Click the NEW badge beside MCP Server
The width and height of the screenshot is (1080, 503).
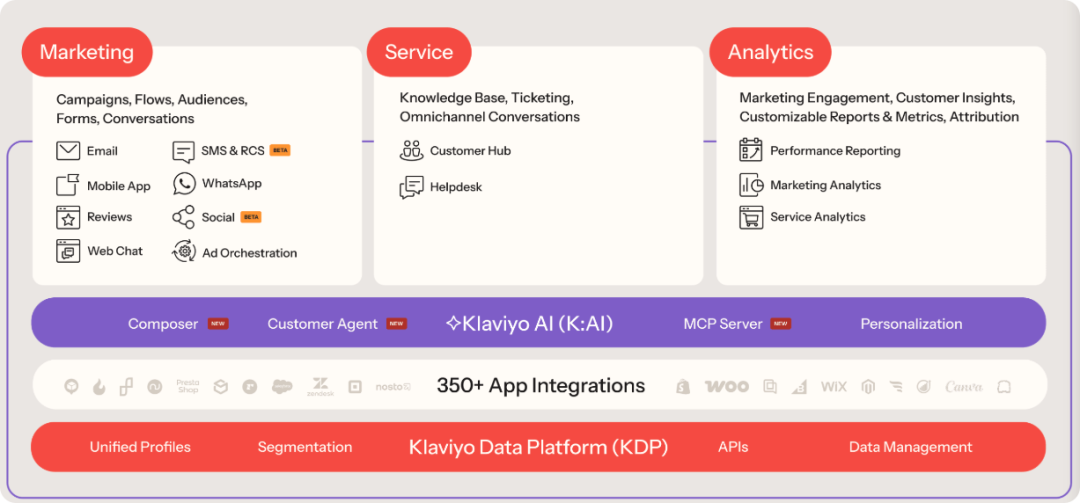pyautogui.click(x=780, y=323)
